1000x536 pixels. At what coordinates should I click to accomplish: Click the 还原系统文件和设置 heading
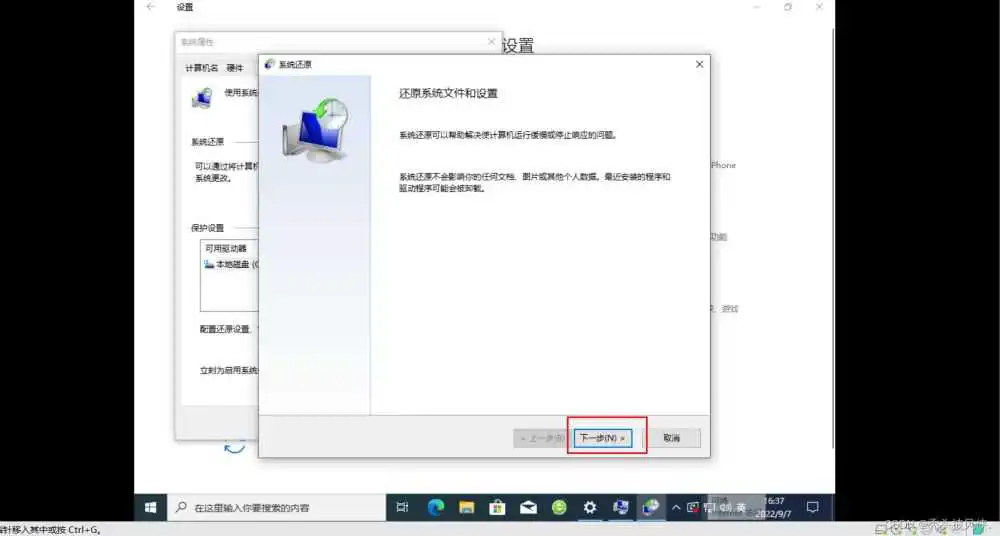tap(448, 93)
